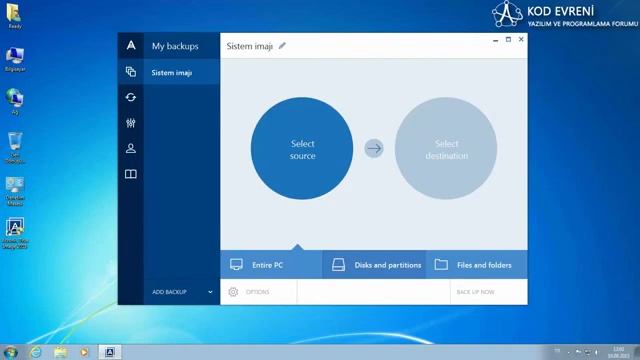Screen dimensions: 640x360
Task: Close the Acronis window
Action: [521, 40]
